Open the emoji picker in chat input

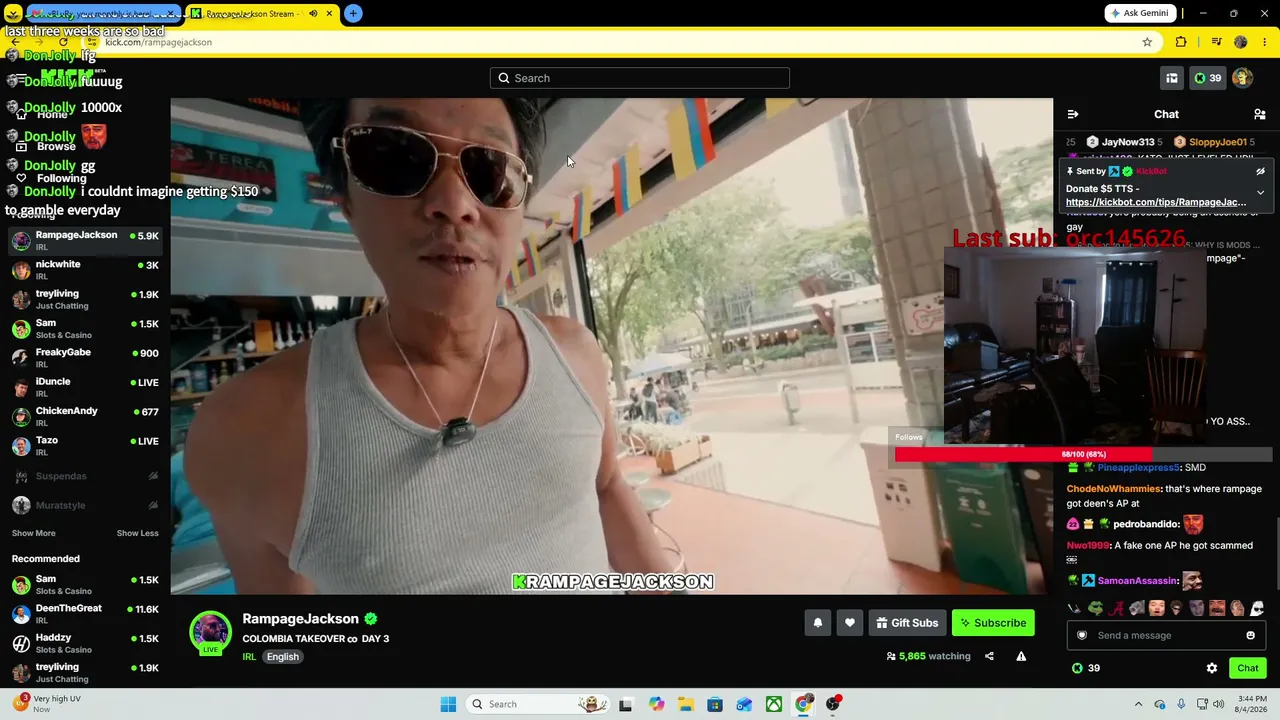(x=1250, y=635)
